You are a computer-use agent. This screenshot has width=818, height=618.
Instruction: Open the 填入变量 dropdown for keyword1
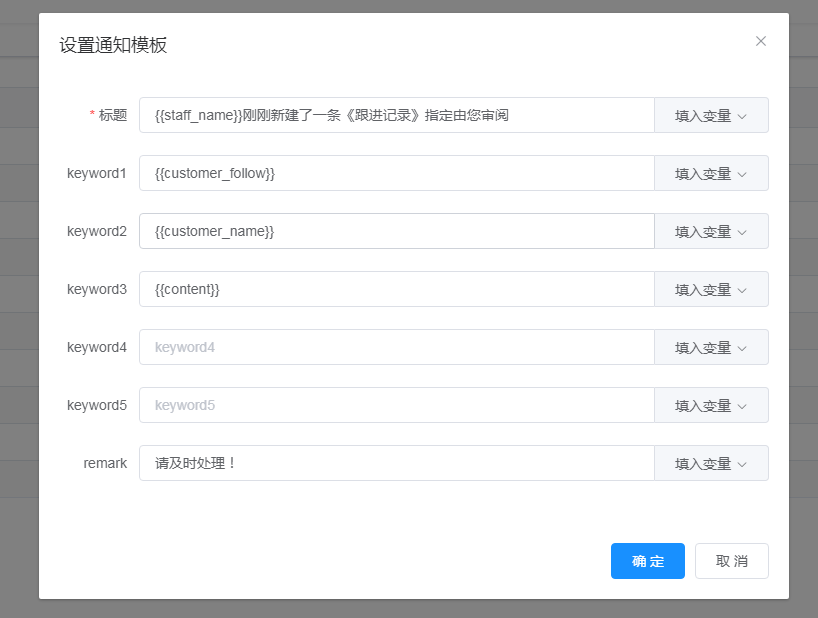click(705, 173)
